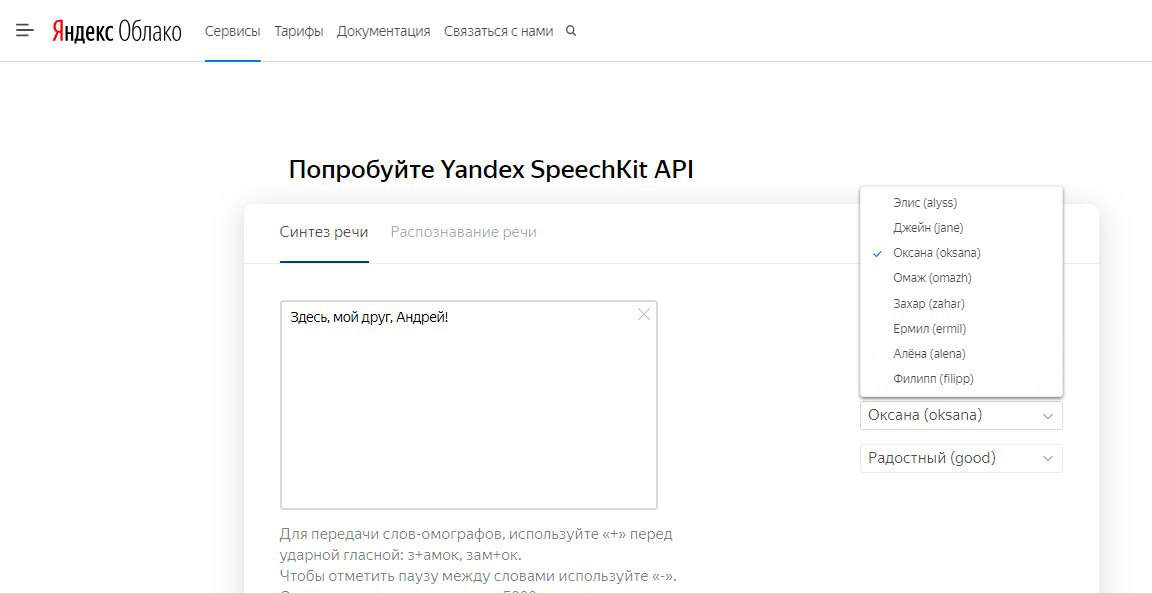Select voice Джейн (jane)
The width and height of the screenshot is (1152, 593).
coord(961,228)
